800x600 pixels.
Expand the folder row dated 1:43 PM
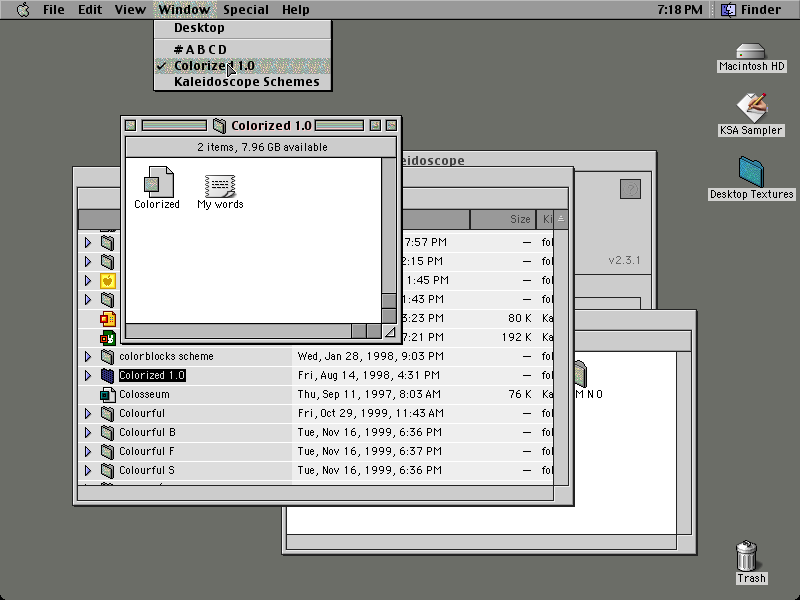(x=88, y=299)
